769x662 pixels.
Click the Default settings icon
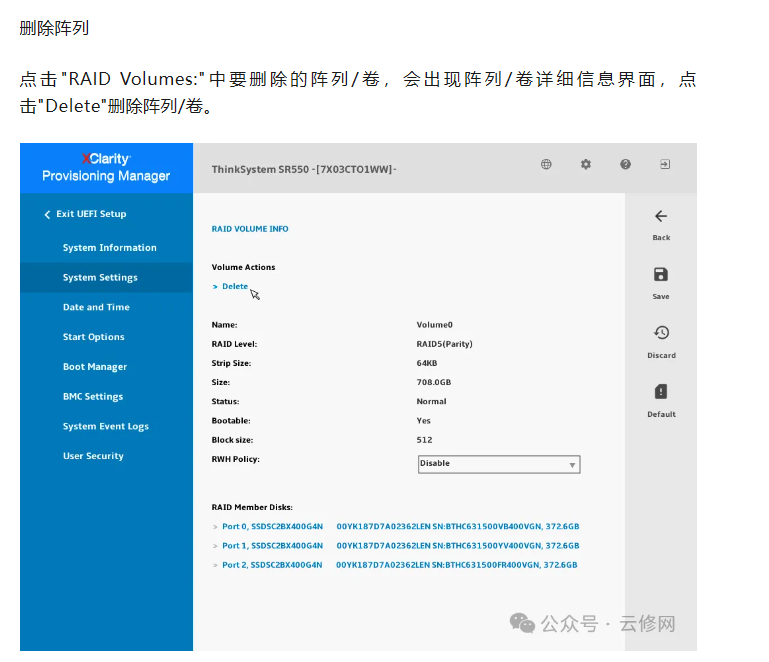click(x=661, y=392)
